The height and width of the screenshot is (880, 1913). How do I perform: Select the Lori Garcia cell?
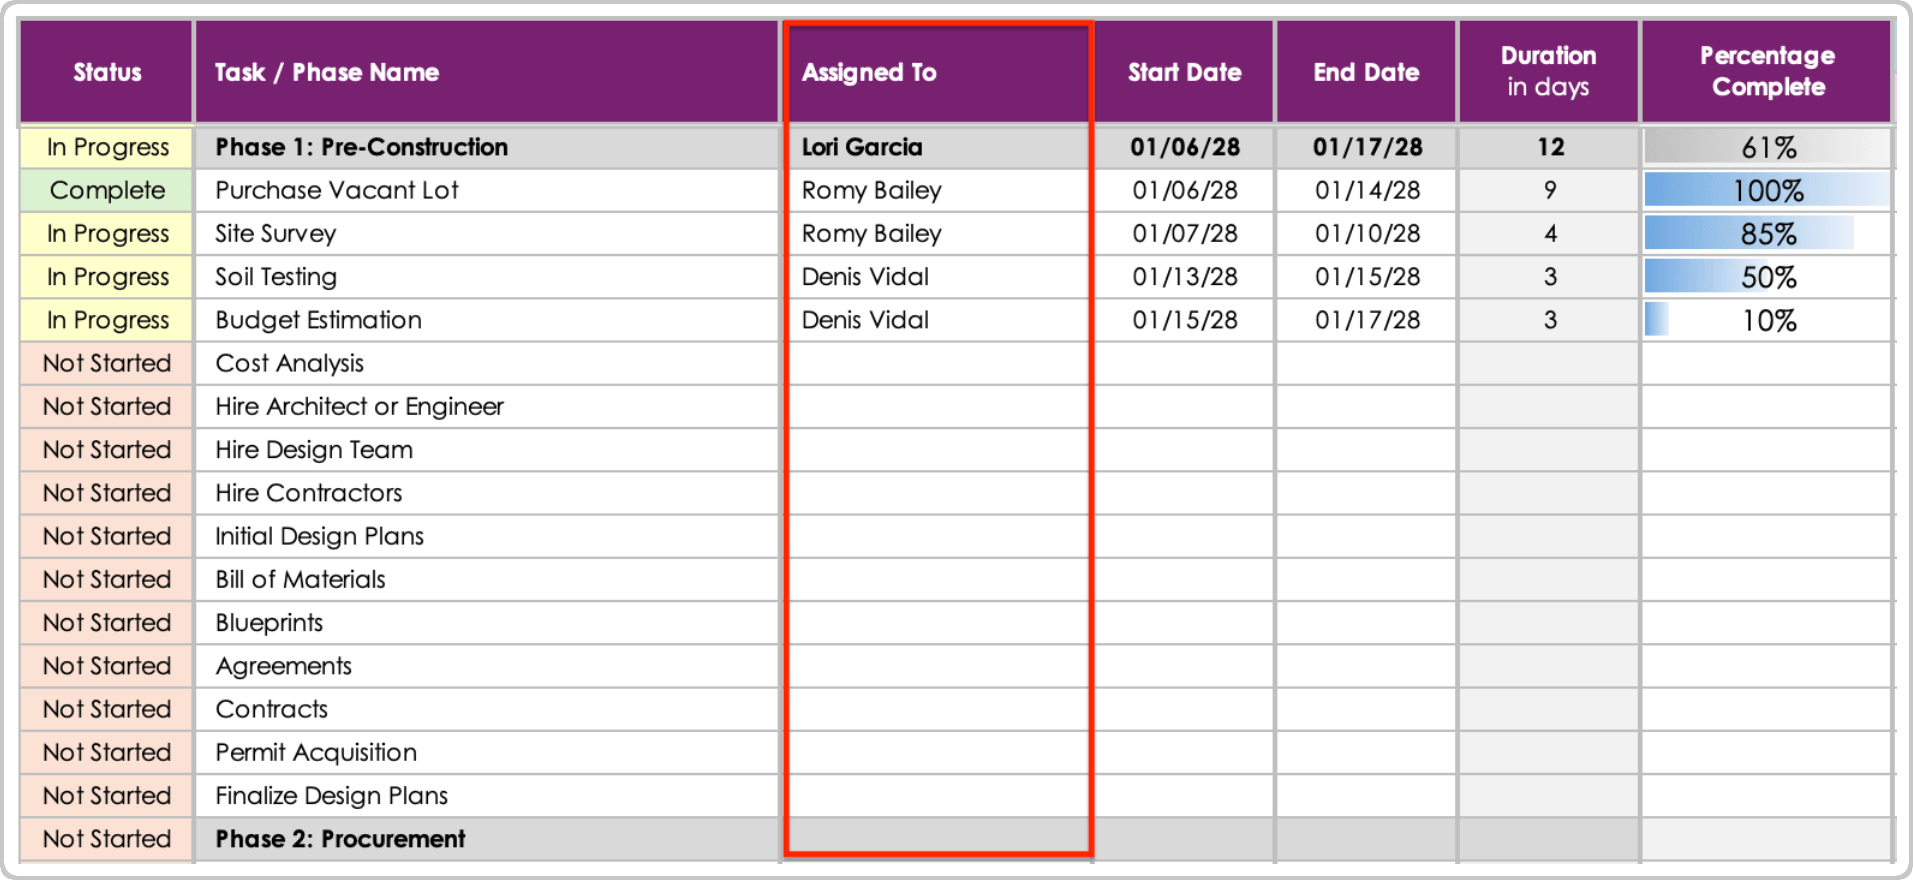(x=862, y=147)
